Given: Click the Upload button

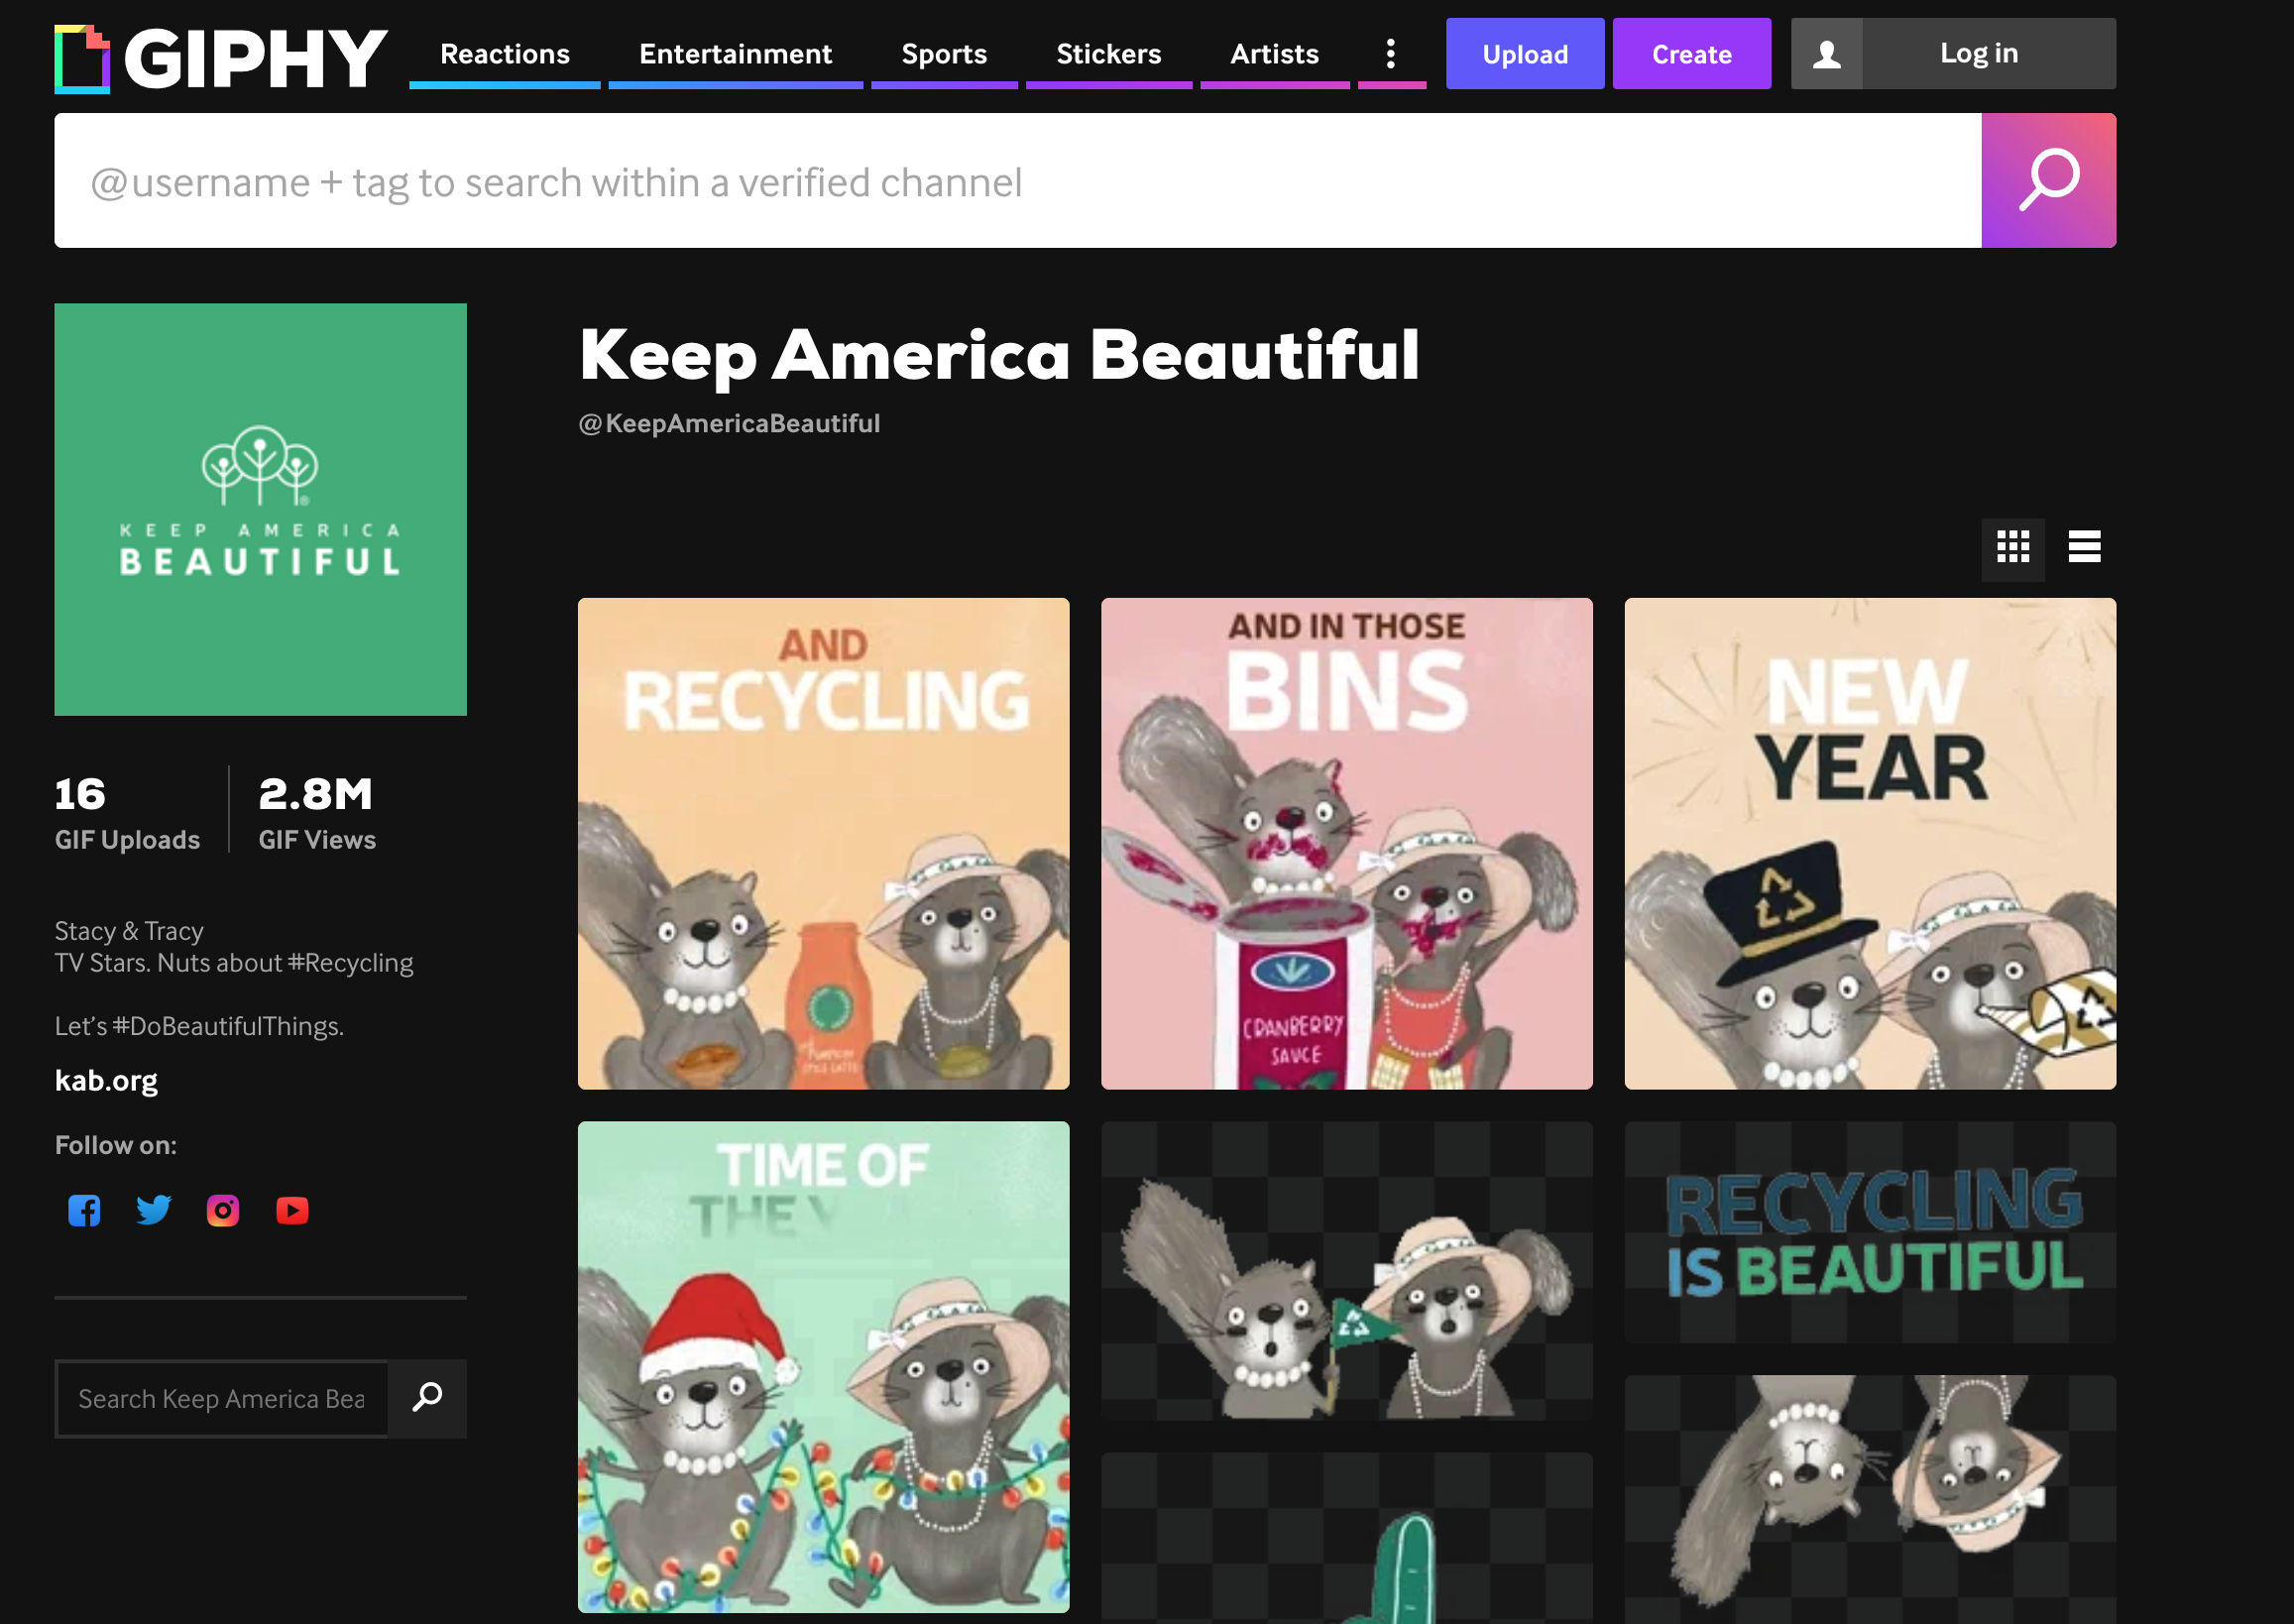Looking at the screenshot, I should click(x=1525, y=54).
